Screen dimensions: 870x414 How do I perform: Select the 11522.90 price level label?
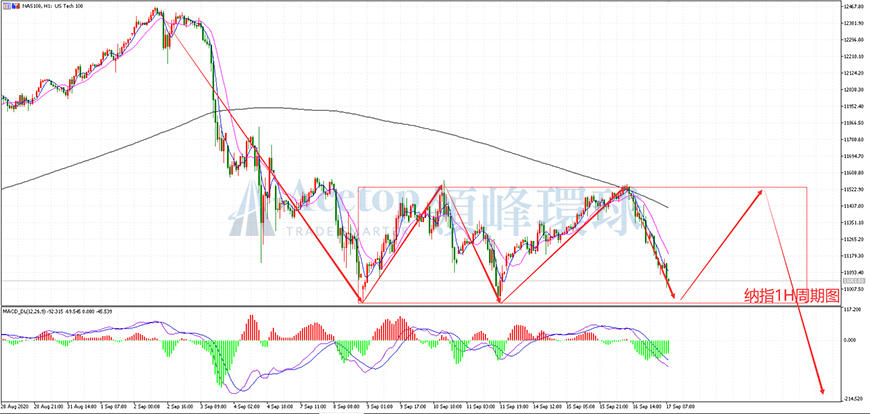[x=853, y=189]
